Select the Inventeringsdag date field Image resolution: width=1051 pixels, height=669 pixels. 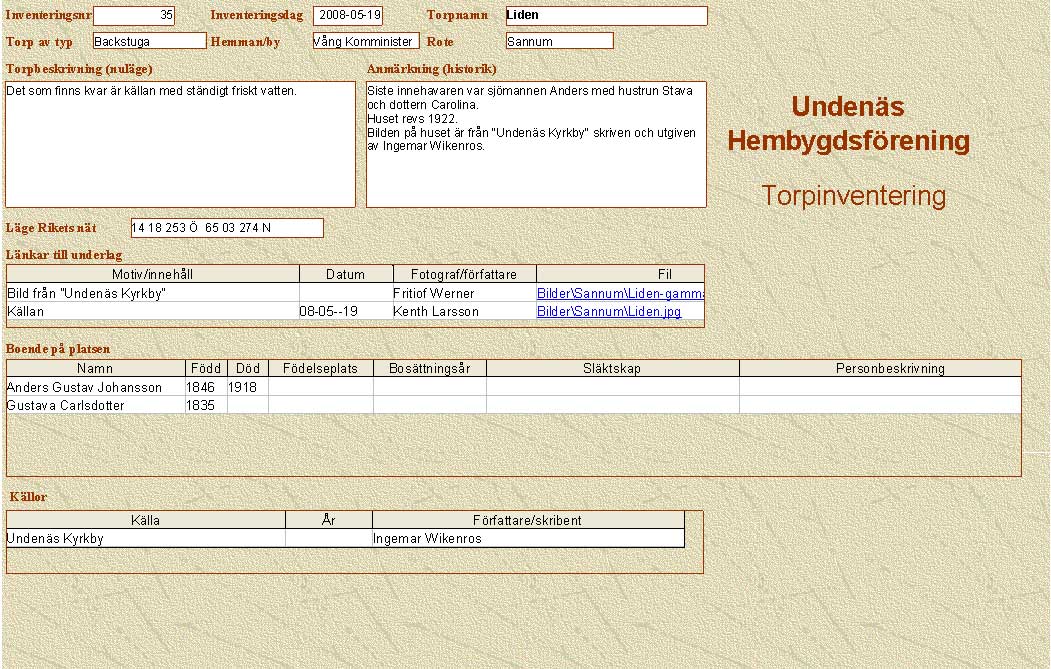pos(348,16)
